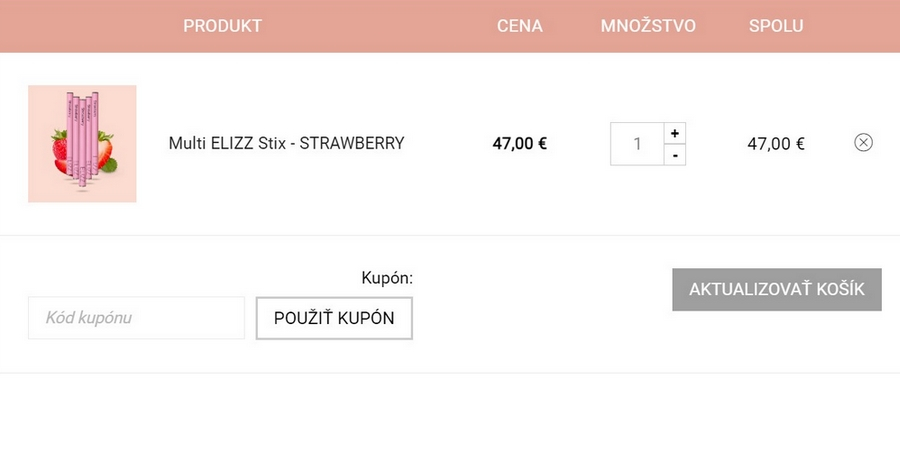
Task: Click the MNOŽSTVO column header
Action: [648, 26]
